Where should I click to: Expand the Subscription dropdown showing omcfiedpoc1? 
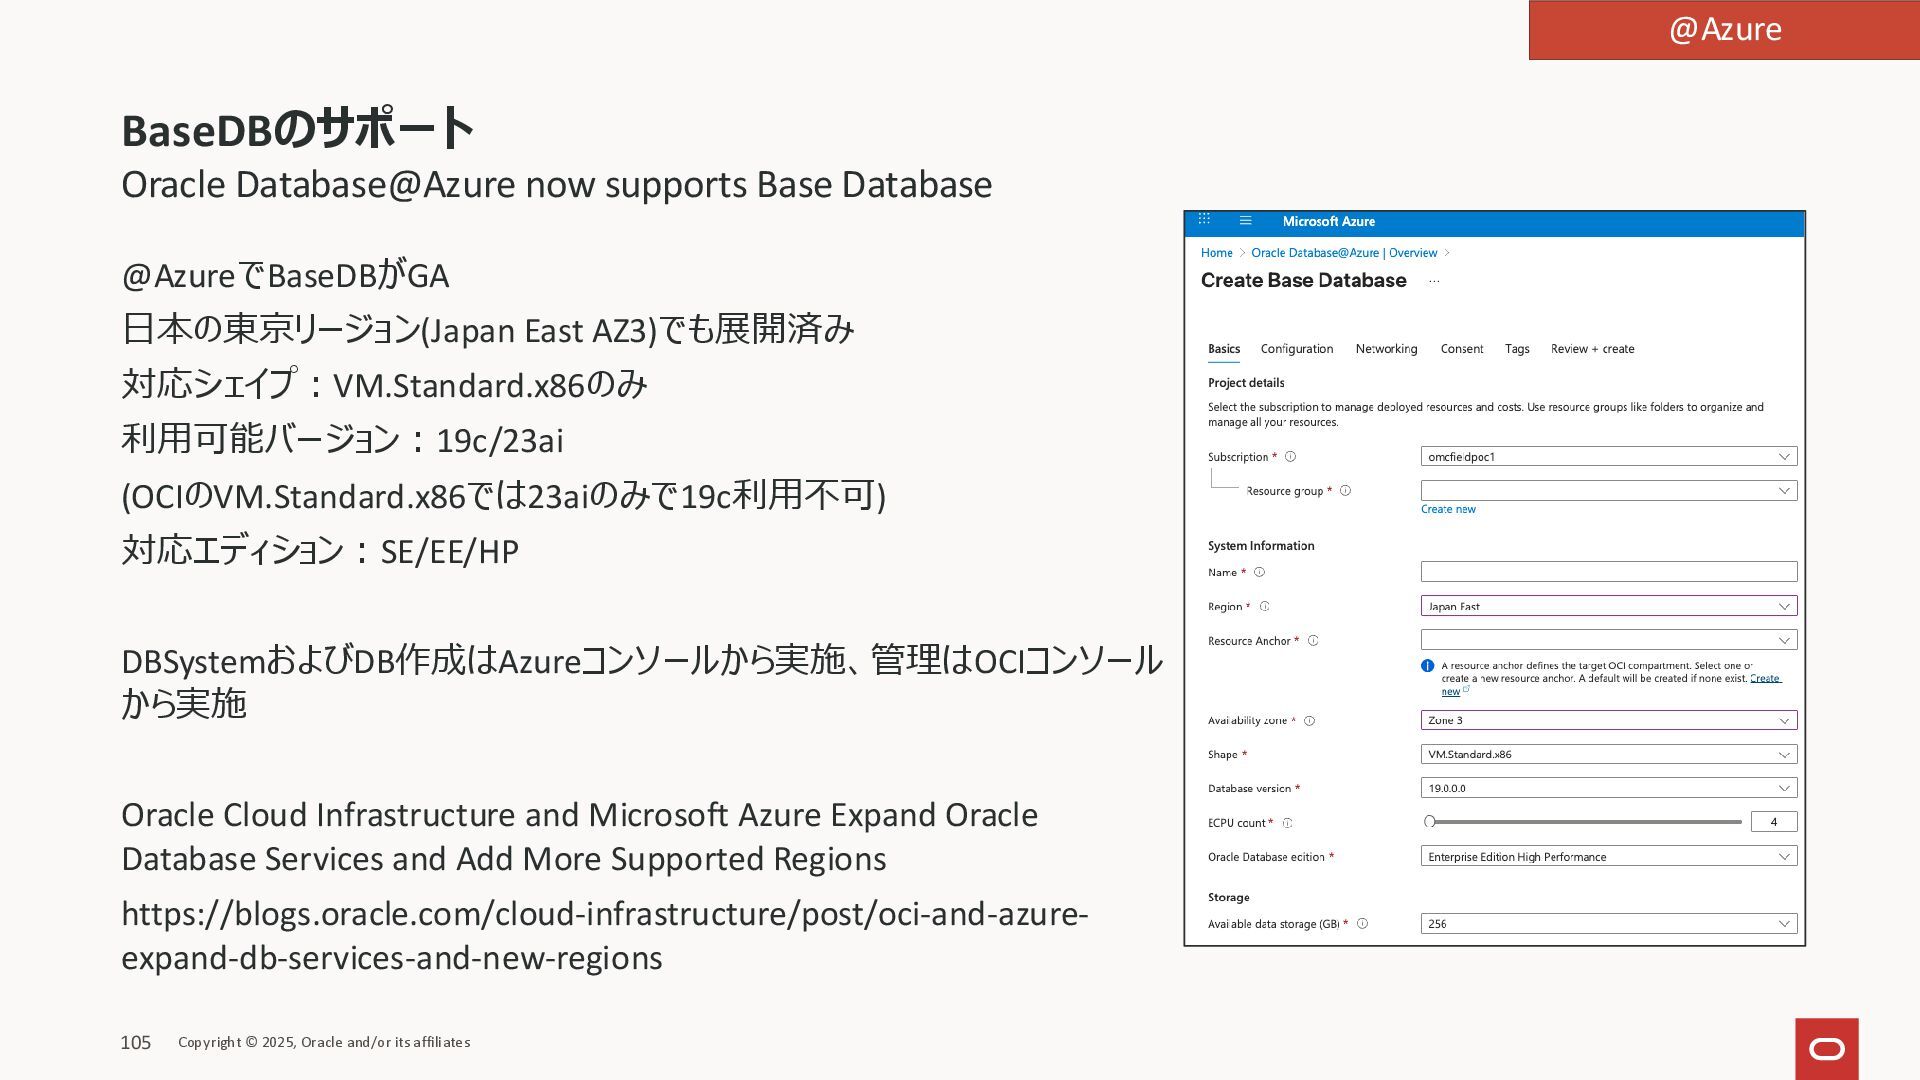pos(1608,457)
